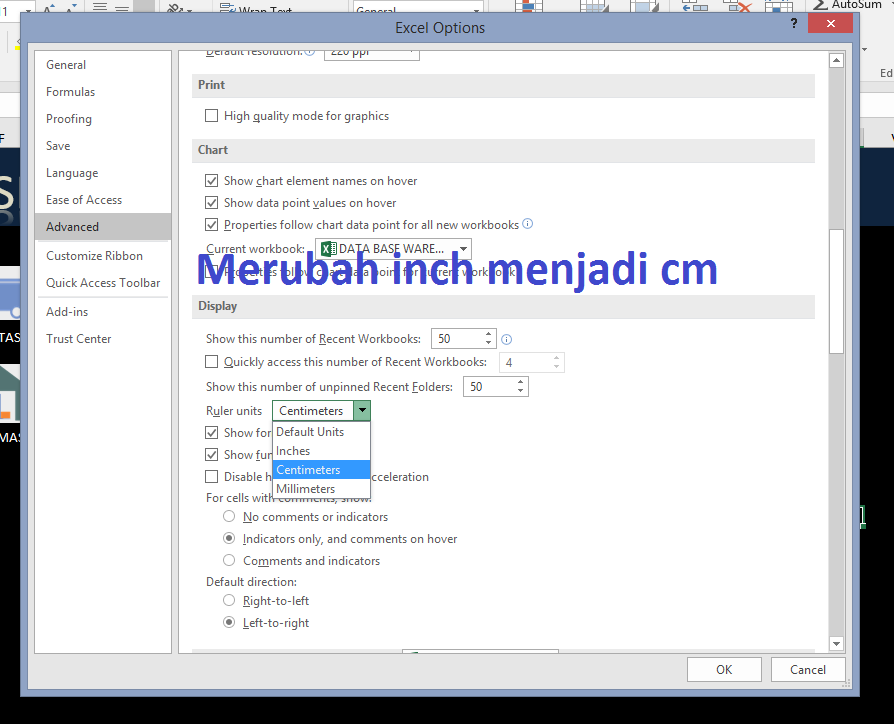This screenshot has width=894, height=724.
Task: Click options scrollbar up arrow
Action: click(x=836, y=60)
